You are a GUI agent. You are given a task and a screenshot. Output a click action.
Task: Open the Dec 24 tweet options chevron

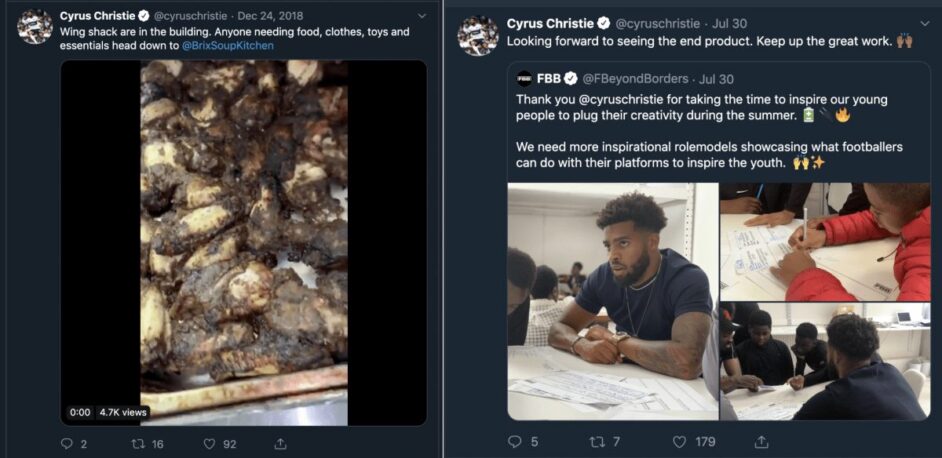[421, 16]
